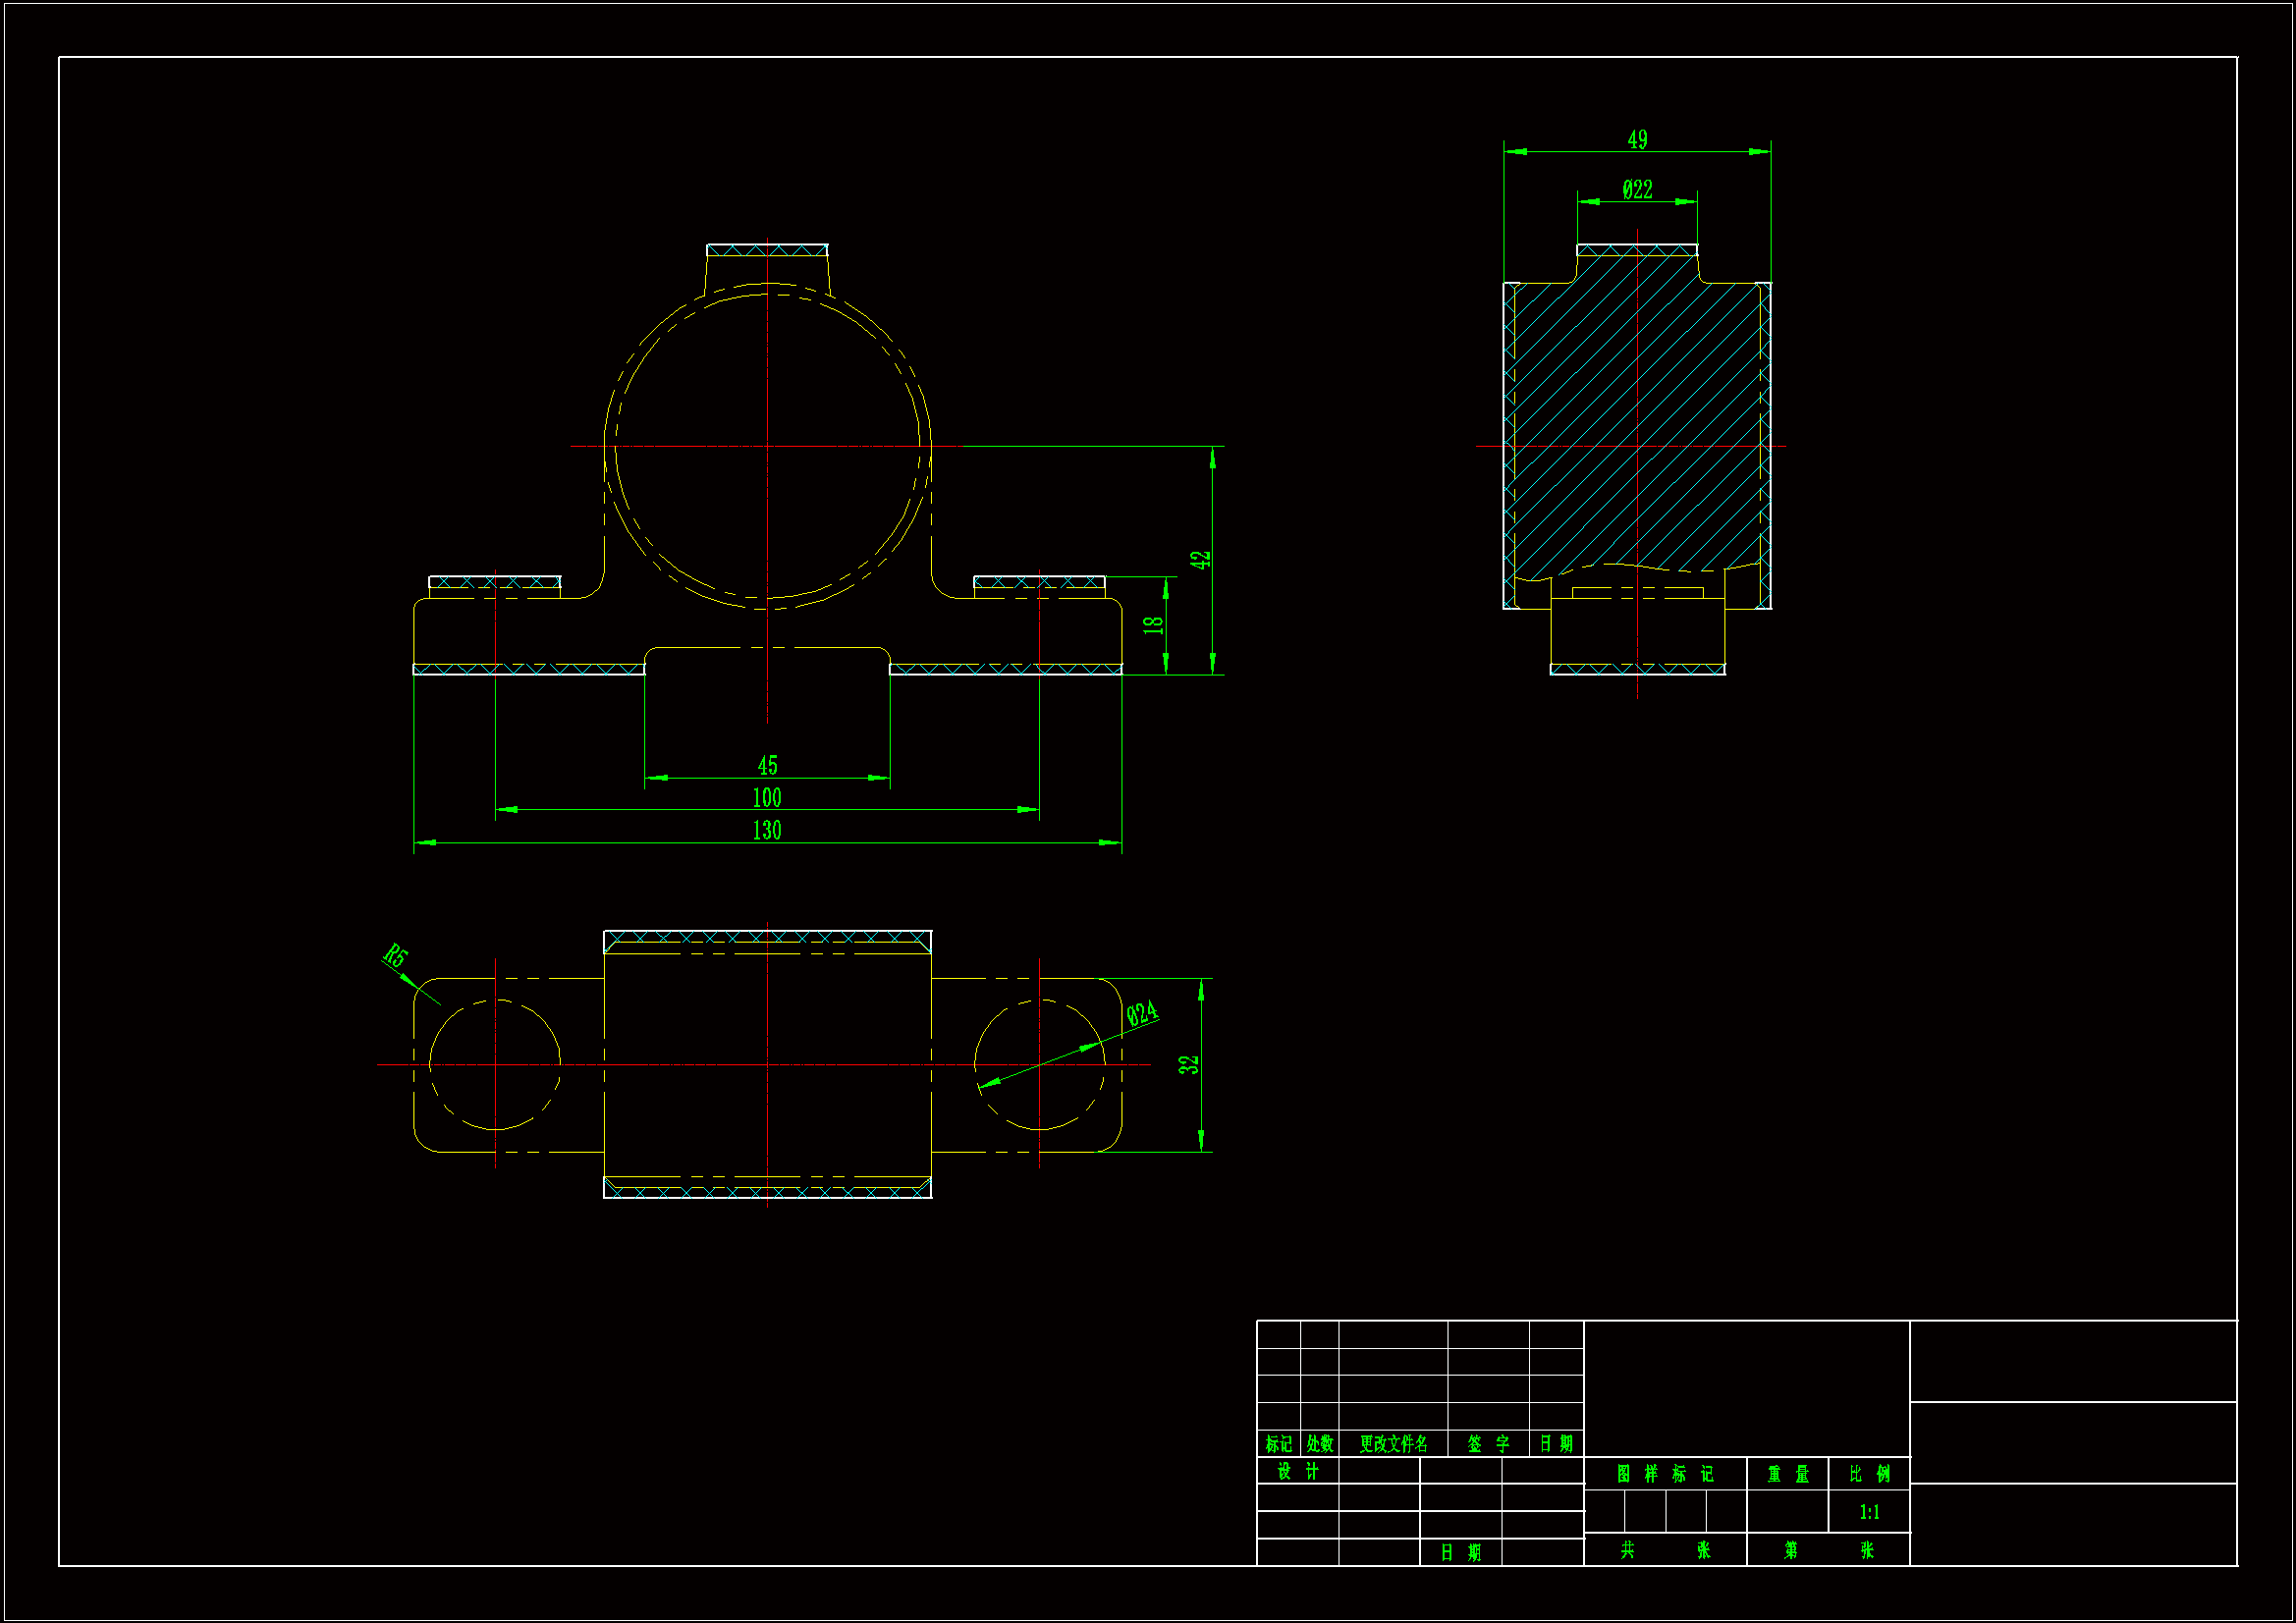2296x1623 pixels.
Task: Click the Ø24 hole diameter label
Action: [x=1142, y=1014]
